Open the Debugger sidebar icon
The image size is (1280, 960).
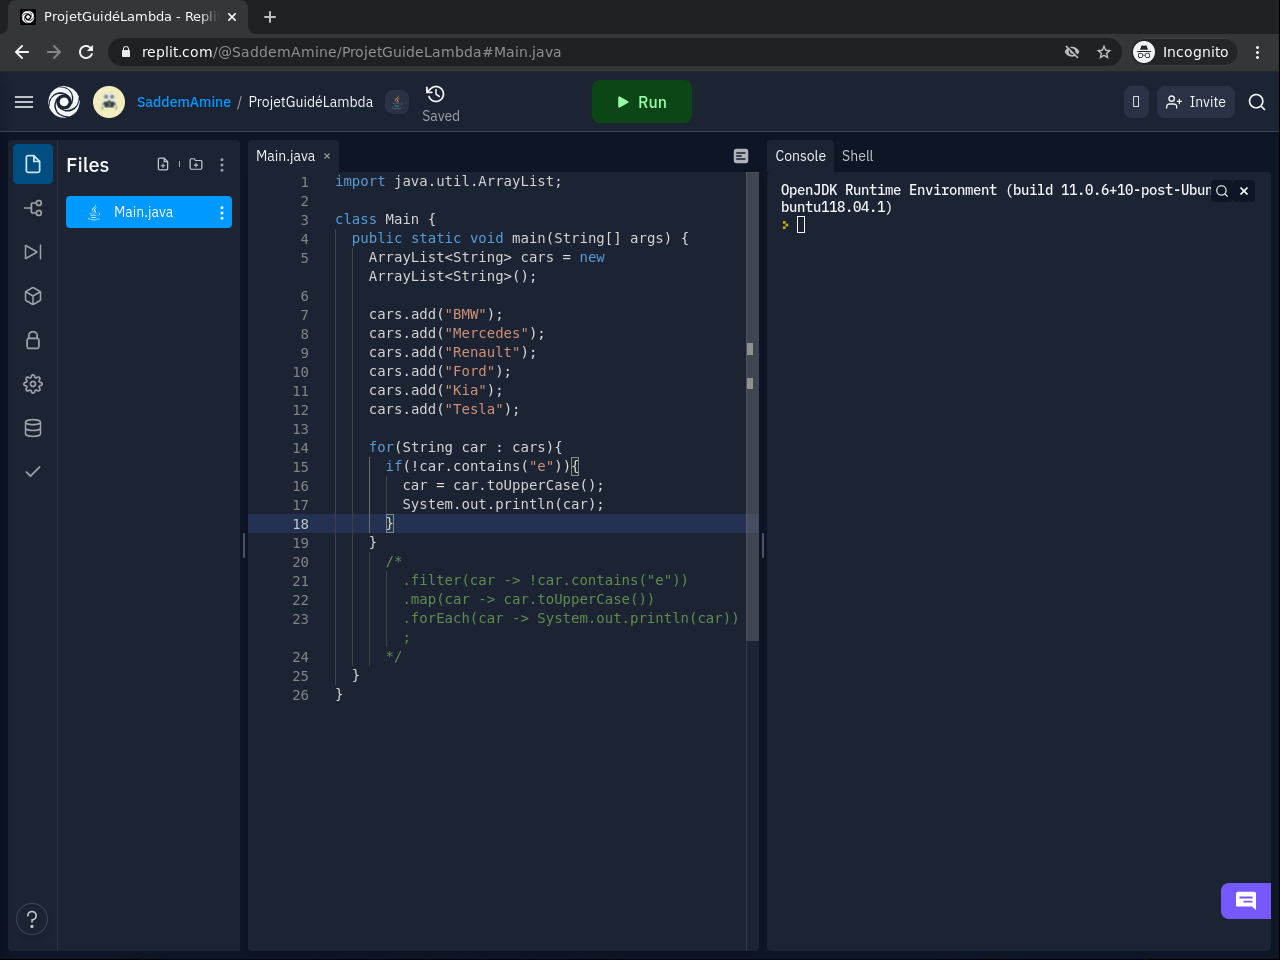(x=33, y=252)
